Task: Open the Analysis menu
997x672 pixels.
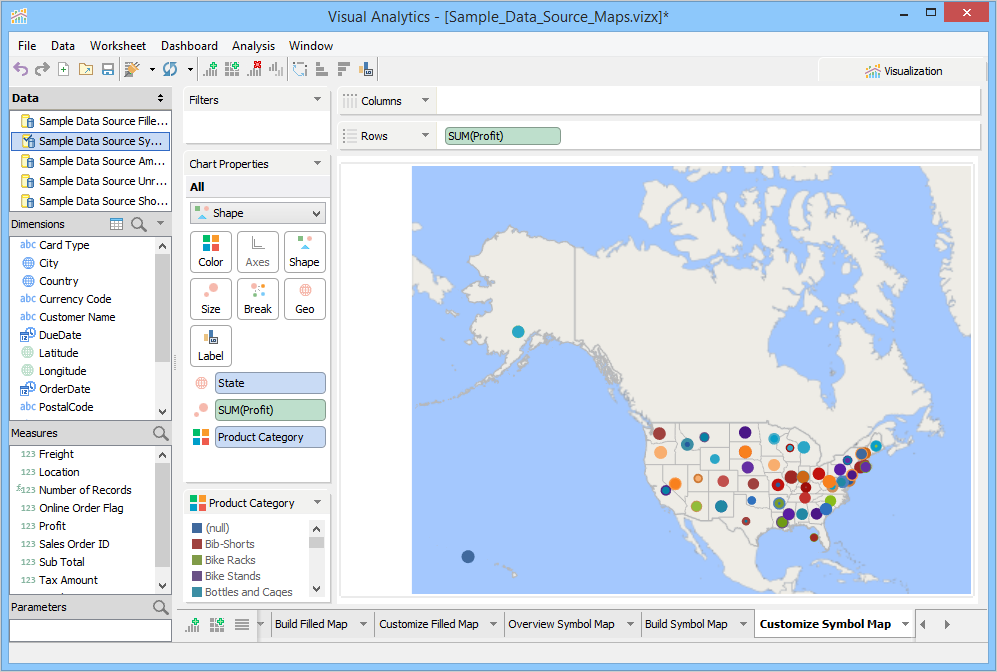Action: point(253,46)
